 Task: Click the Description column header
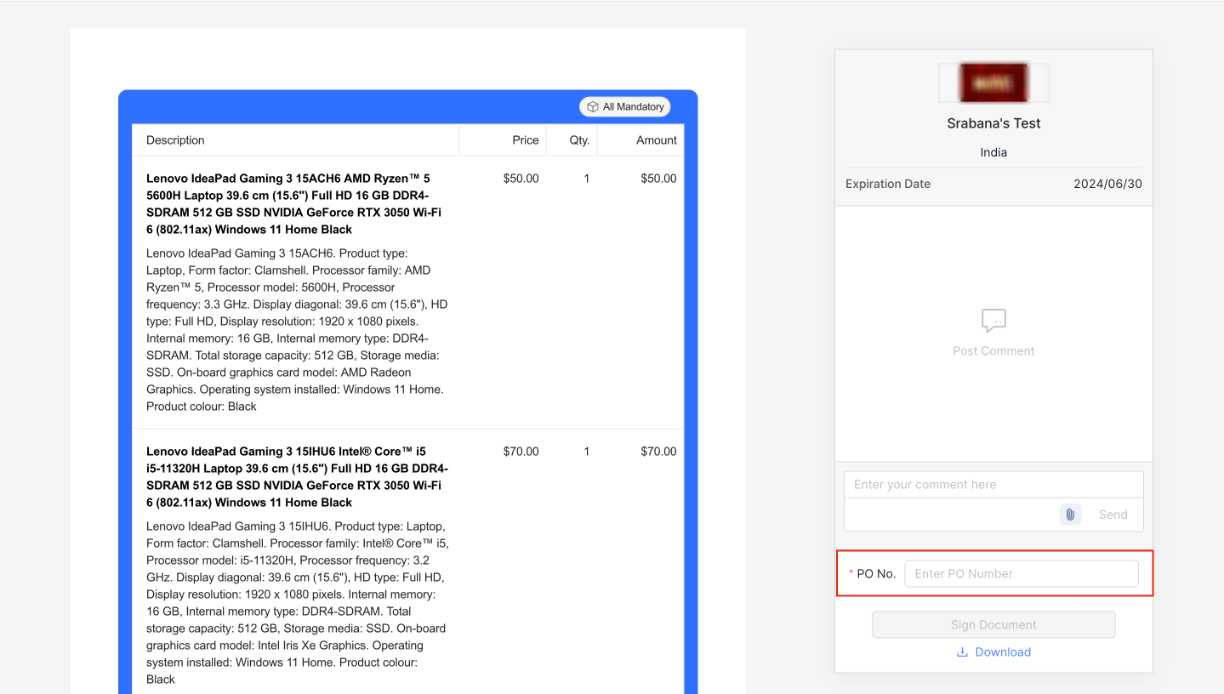[x=175, y=140]
